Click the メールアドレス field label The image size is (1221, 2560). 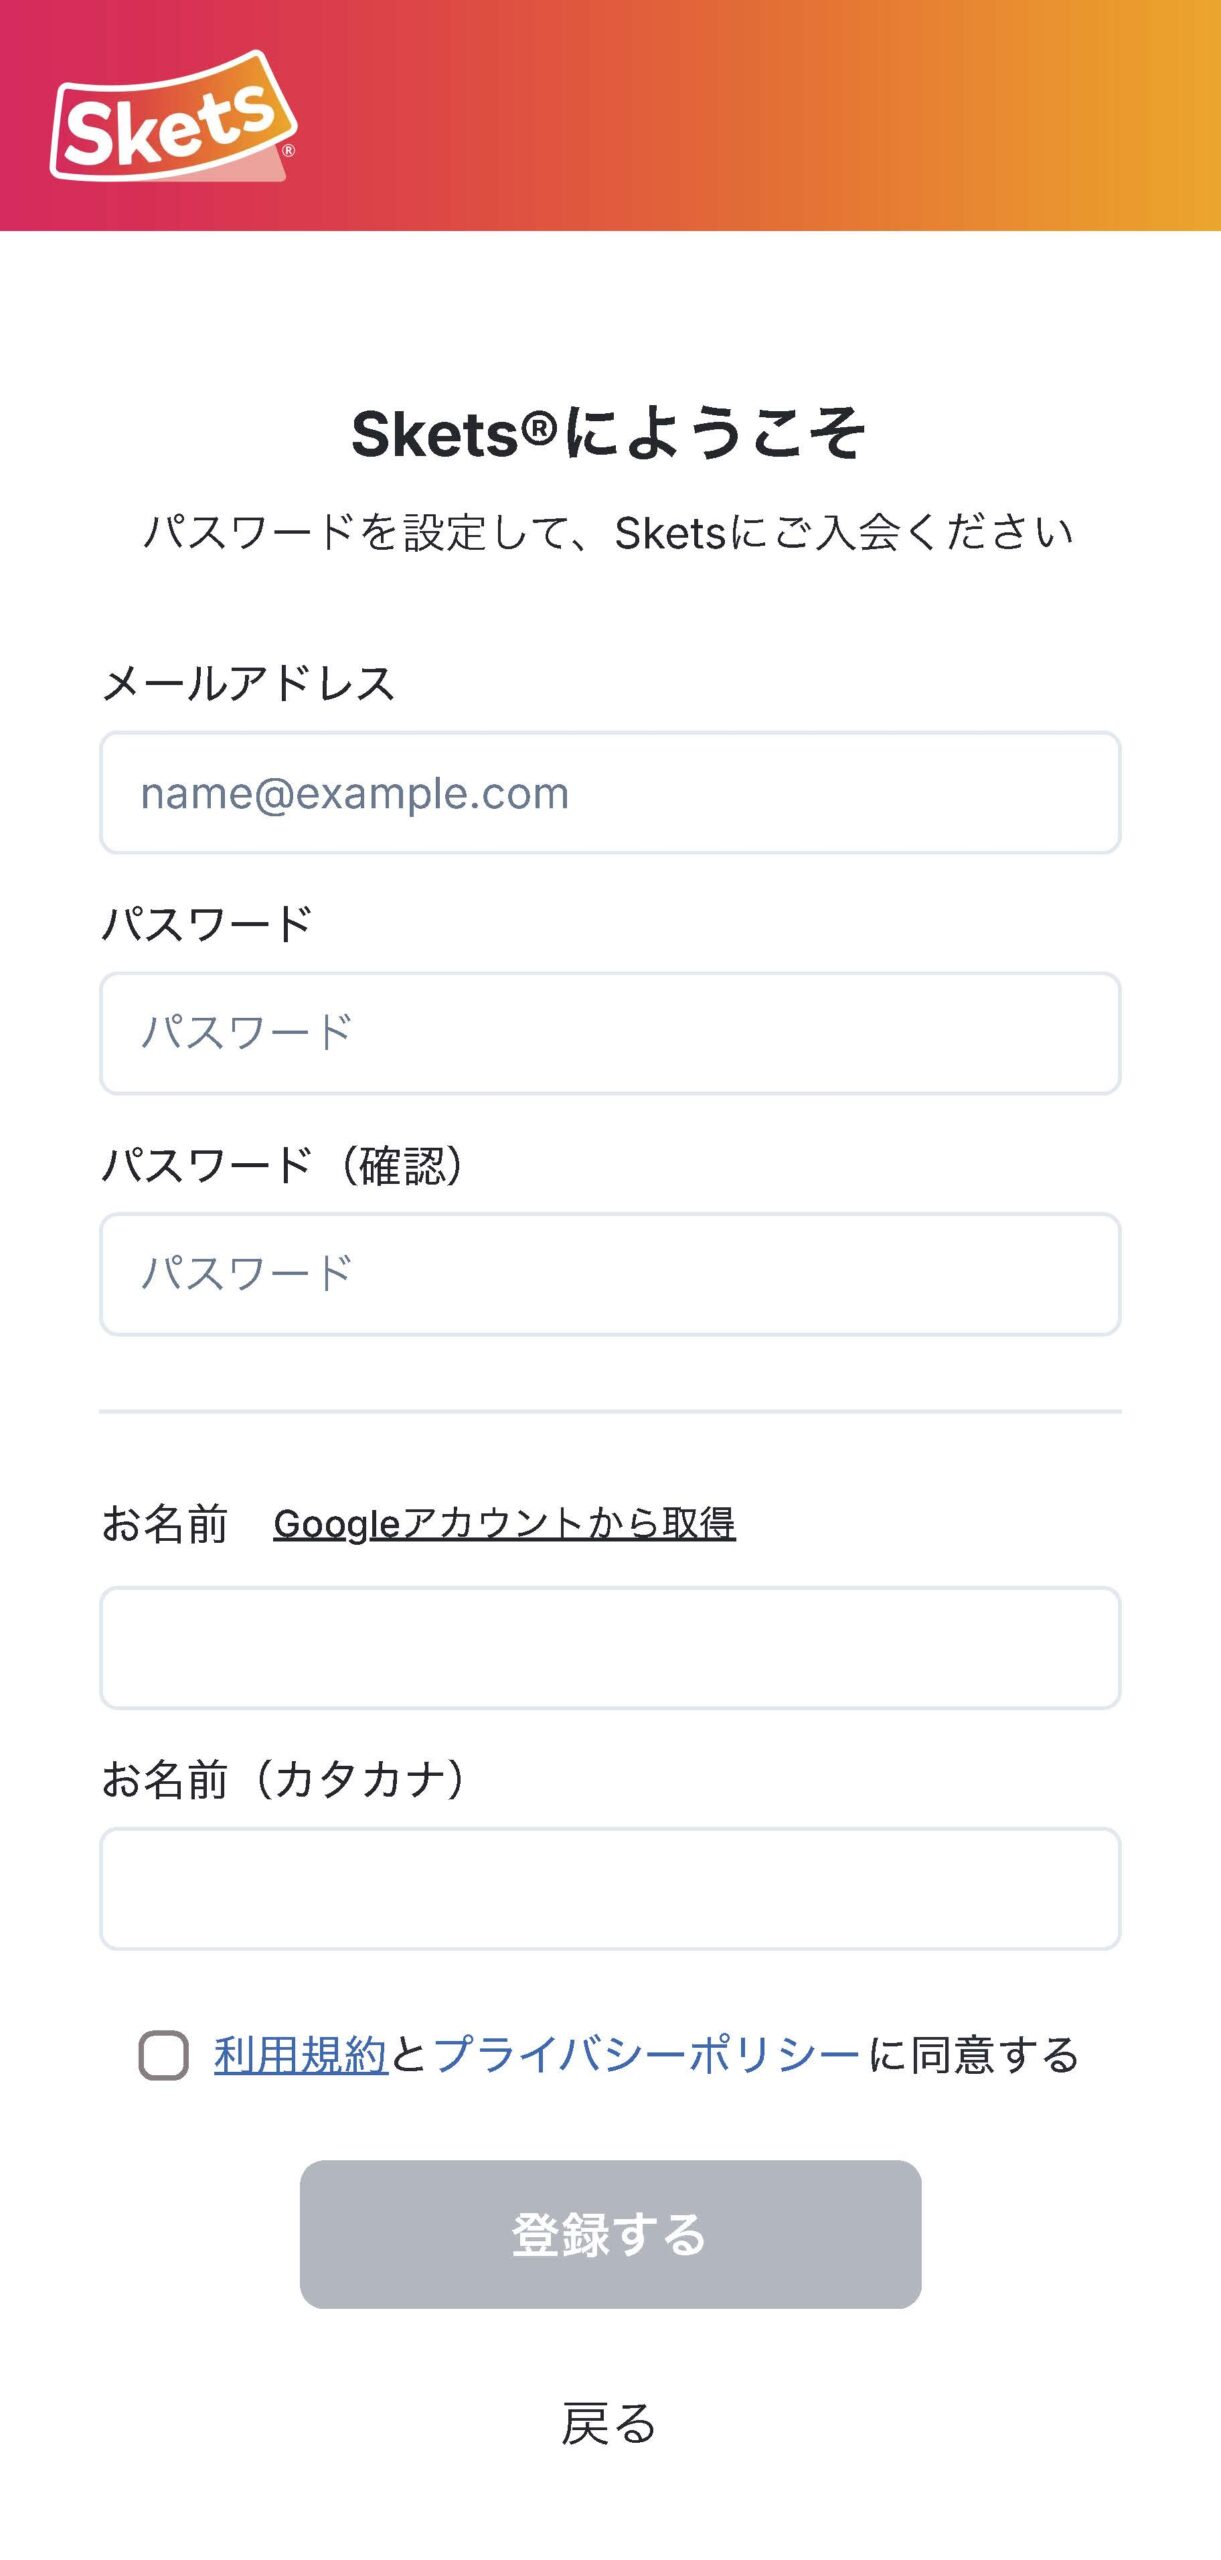(248, 684)
